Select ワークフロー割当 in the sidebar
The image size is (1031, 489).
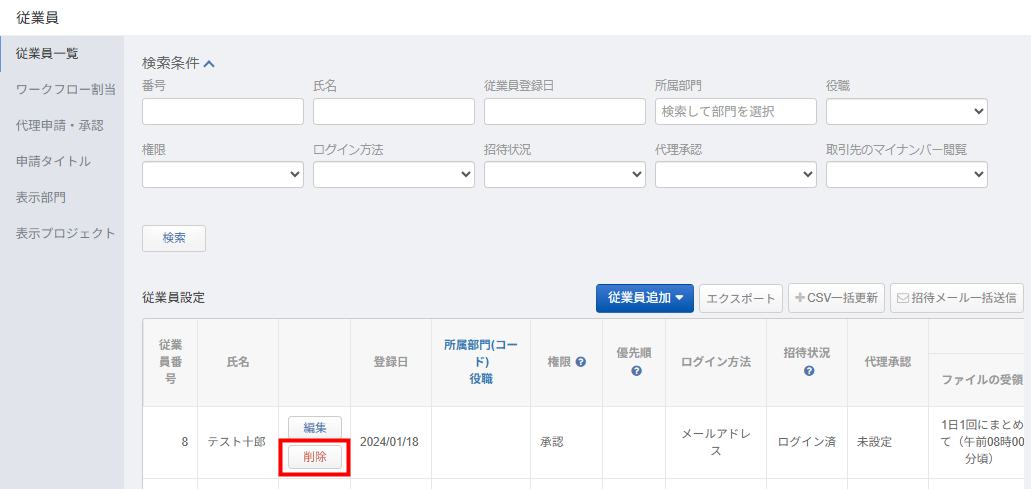66,89
